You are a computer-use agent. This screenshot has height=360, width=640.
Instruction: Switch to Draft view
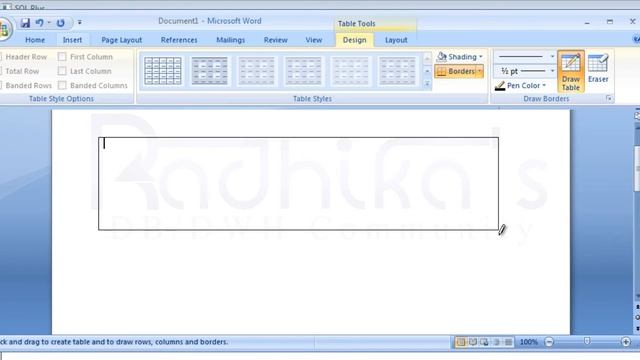508,342
